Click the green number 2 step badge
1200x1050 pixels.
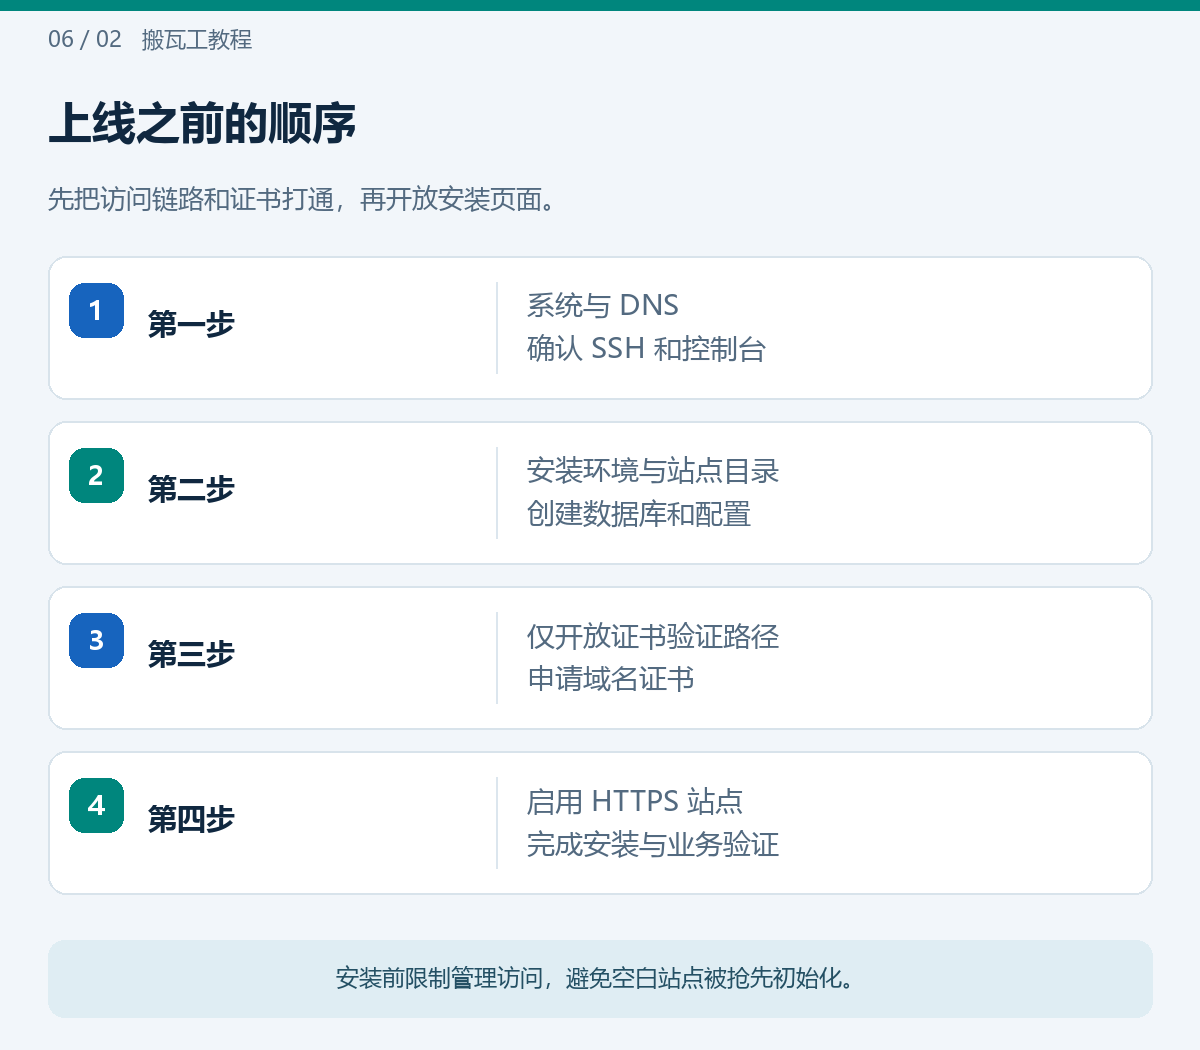tap(96, 475)
